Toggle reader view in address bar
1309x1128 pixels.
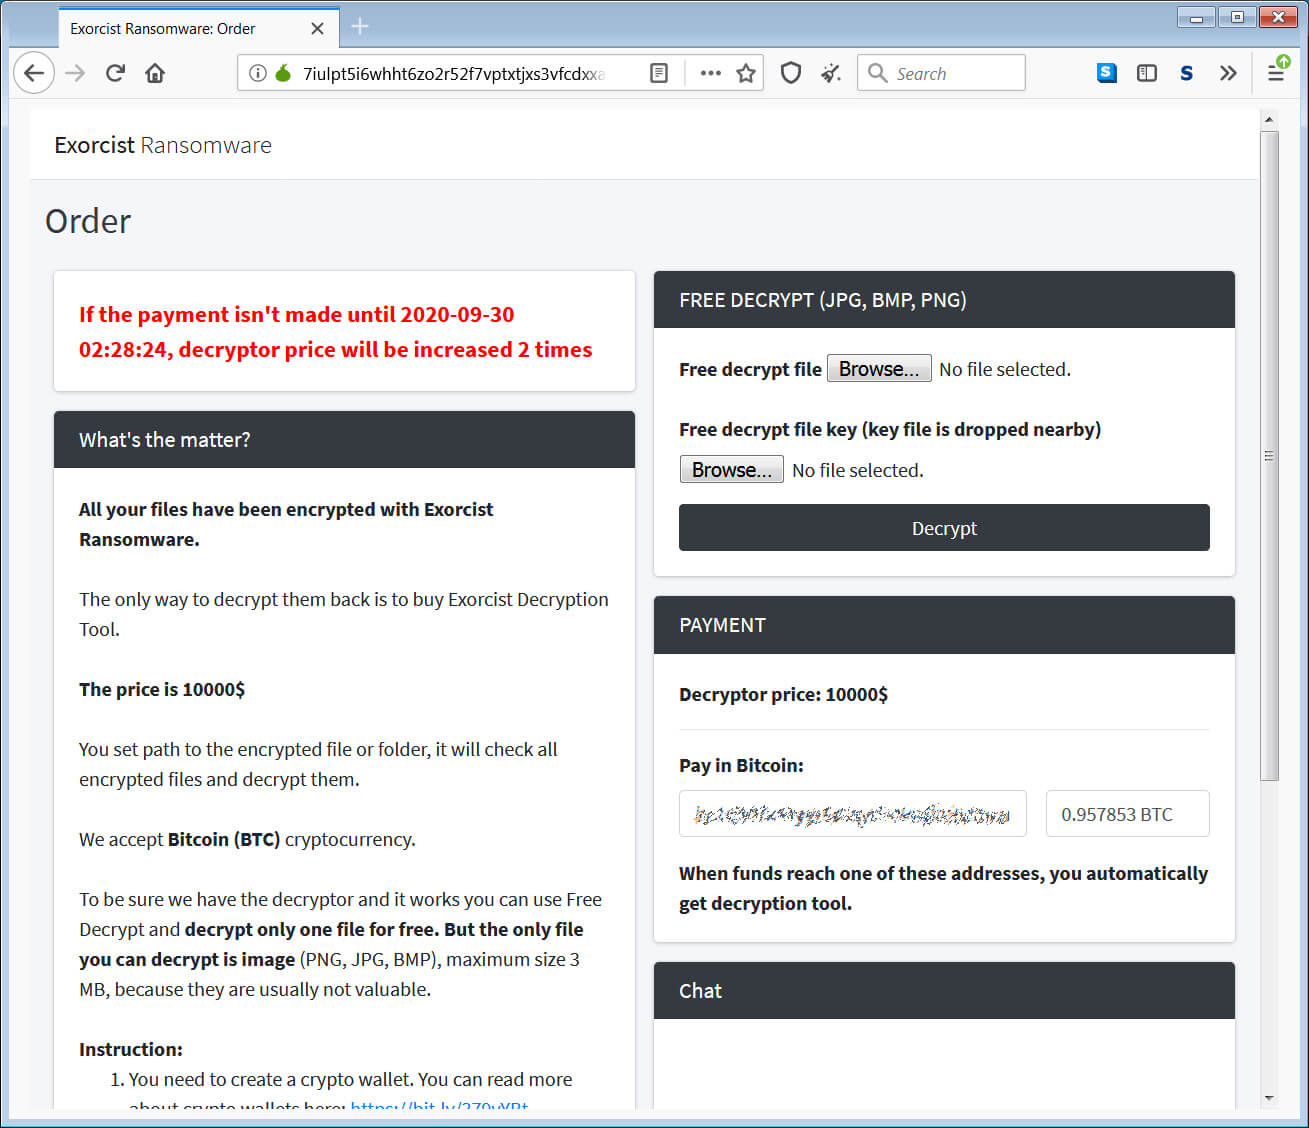click(659, 73)
